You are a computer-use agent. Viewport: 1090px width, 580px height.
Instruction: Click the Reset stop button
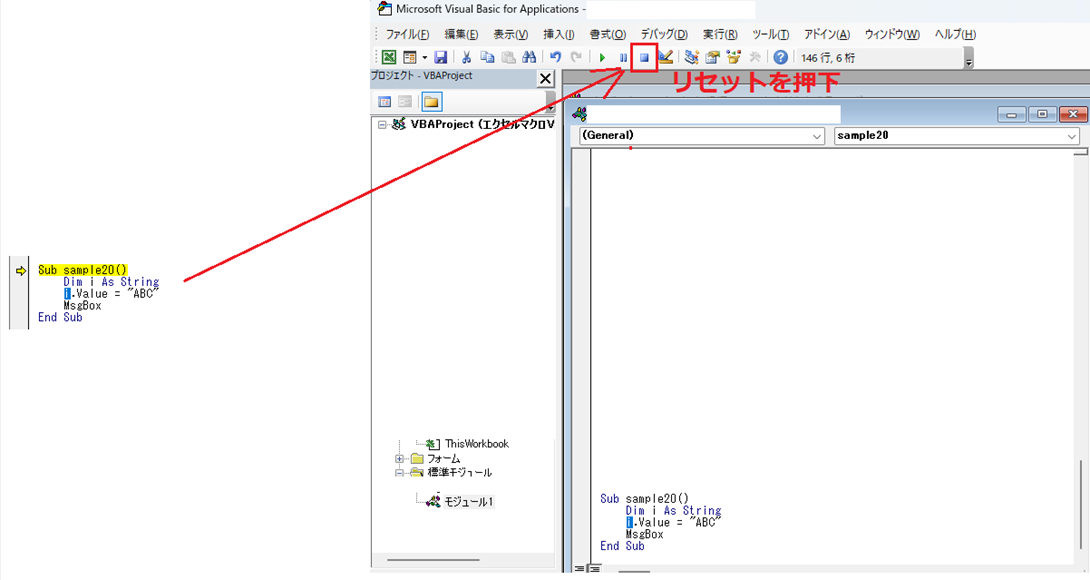click(644, 58)
